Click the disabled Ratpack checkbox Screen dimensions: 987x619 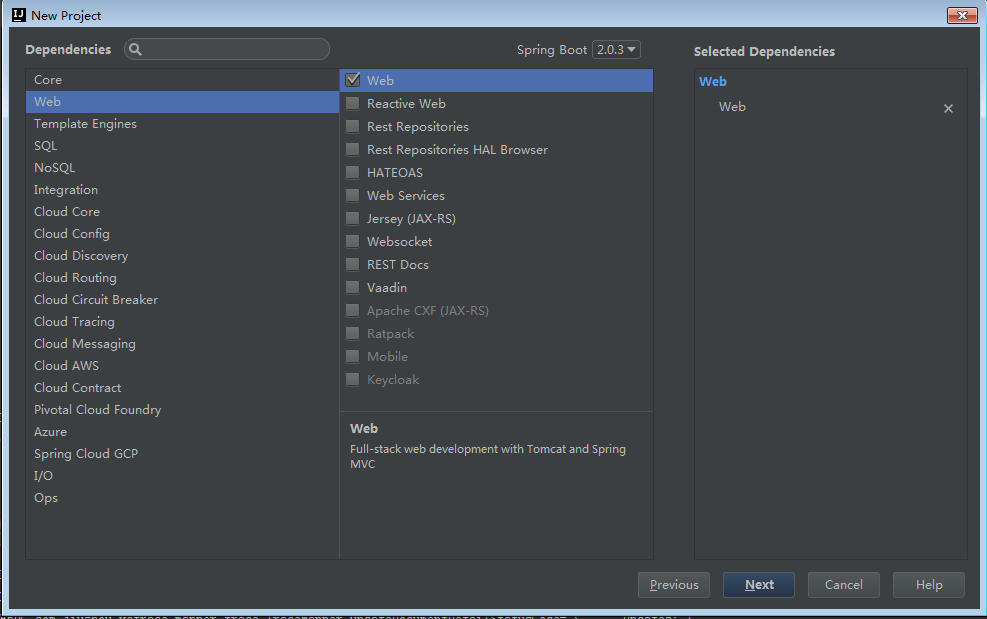coord(353,333)
